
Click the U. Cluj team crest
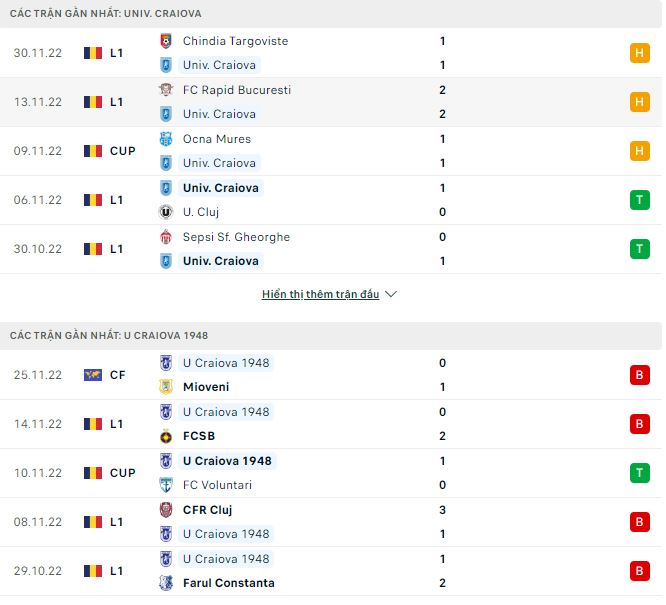[166, 212]
